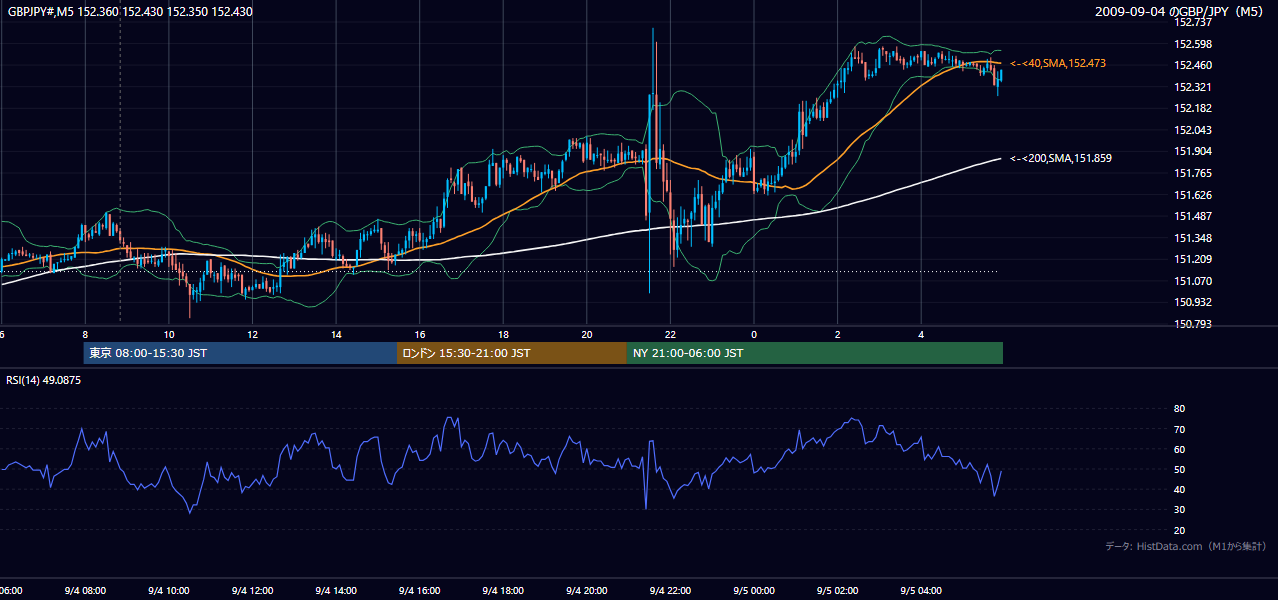Screen dimensions: 1278x600
Task: Click the RSI 60 level label
Action: [1179, 449]
